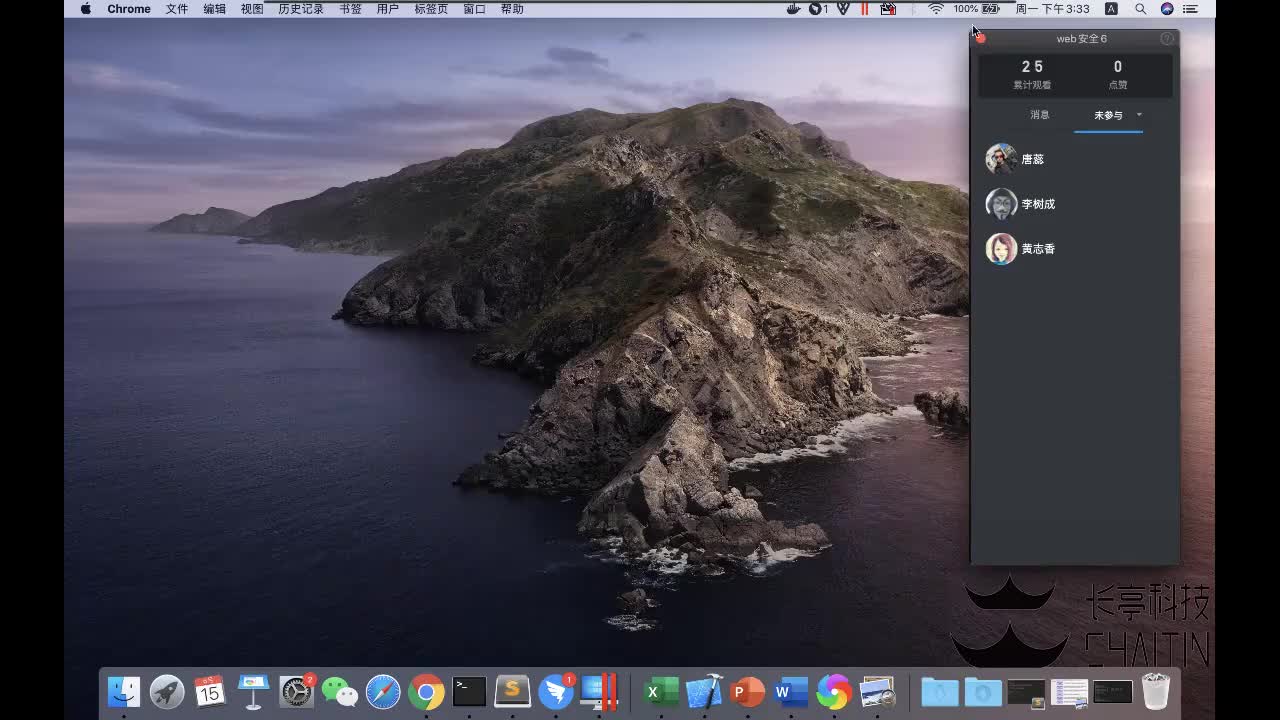
Task: Select 黄志香 from the participant list
Action: coord(1038,249)
